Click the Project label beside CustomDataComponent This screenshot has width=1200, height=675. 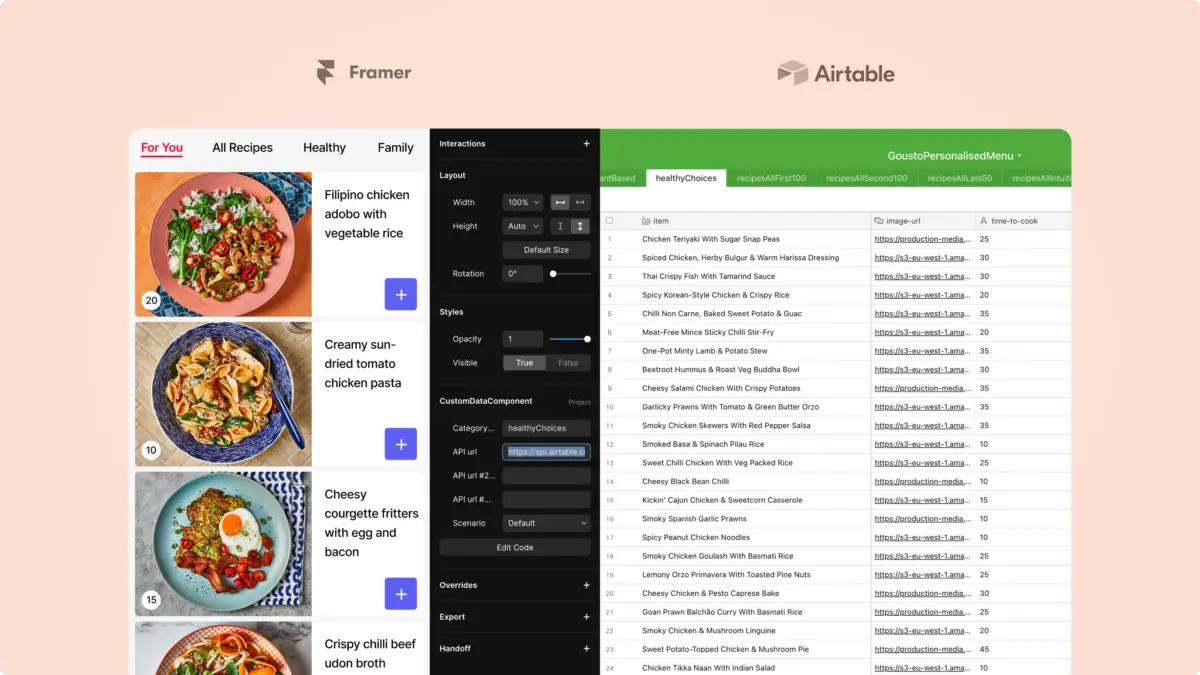coord(579,402)
